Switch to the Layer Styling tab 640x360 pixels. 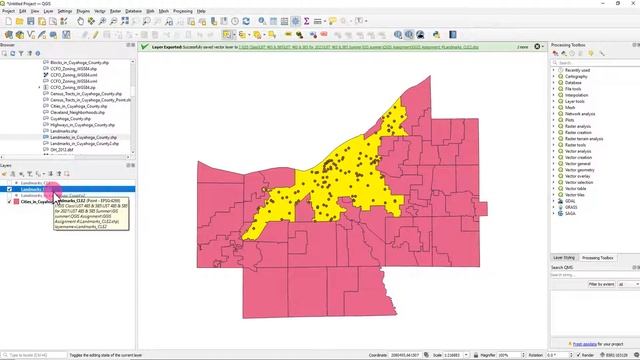point(564,258)
